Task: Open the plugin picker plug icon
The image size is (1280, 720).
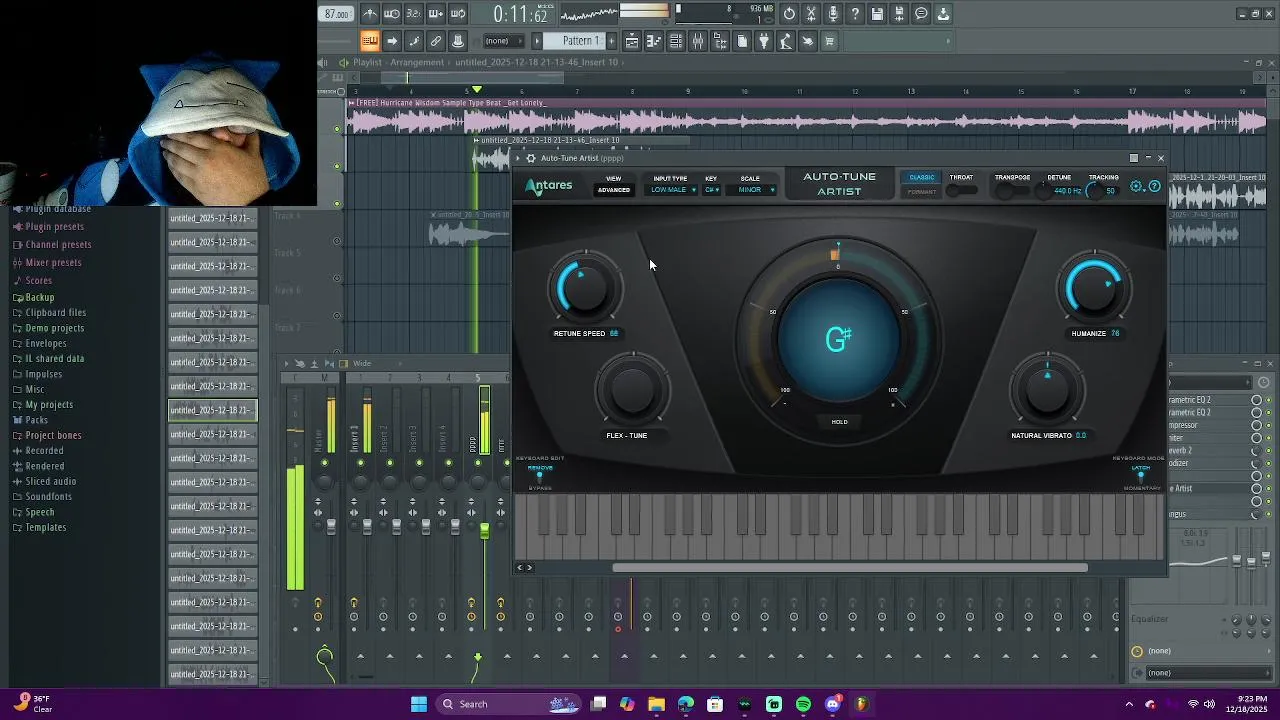Action: pyautogui.click(x=764, y=41)
